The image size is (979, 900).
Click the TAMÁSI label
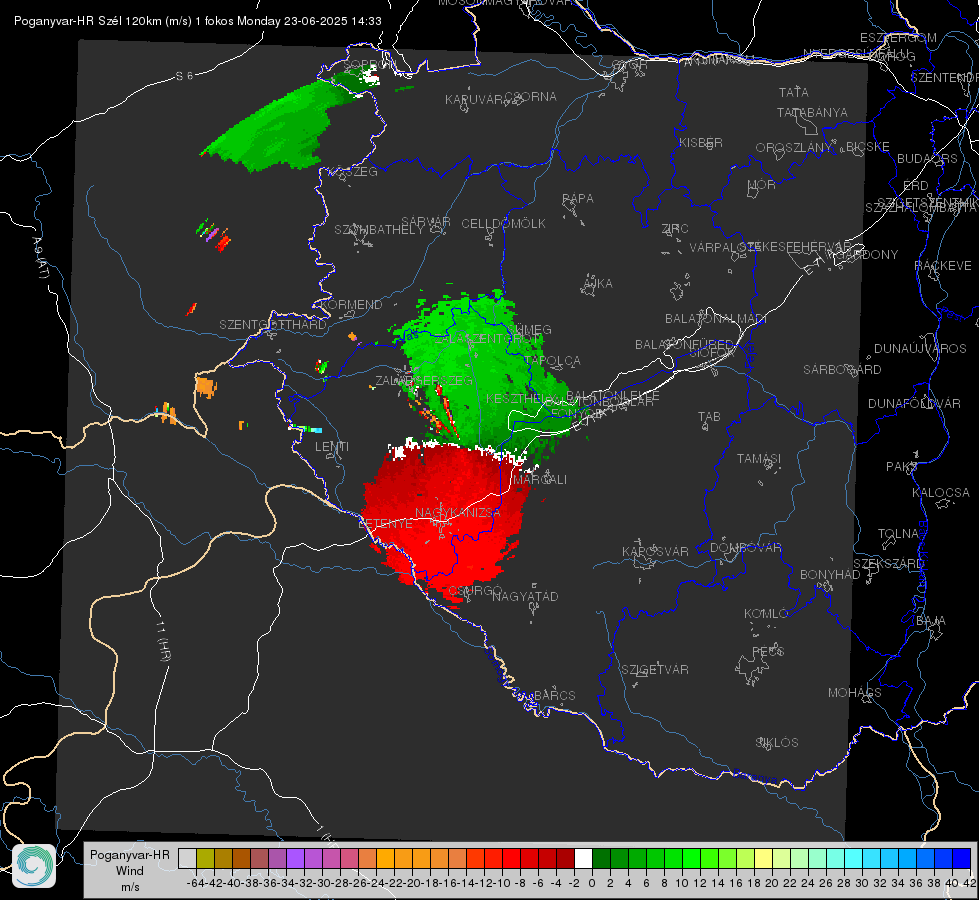coord(759,459)
